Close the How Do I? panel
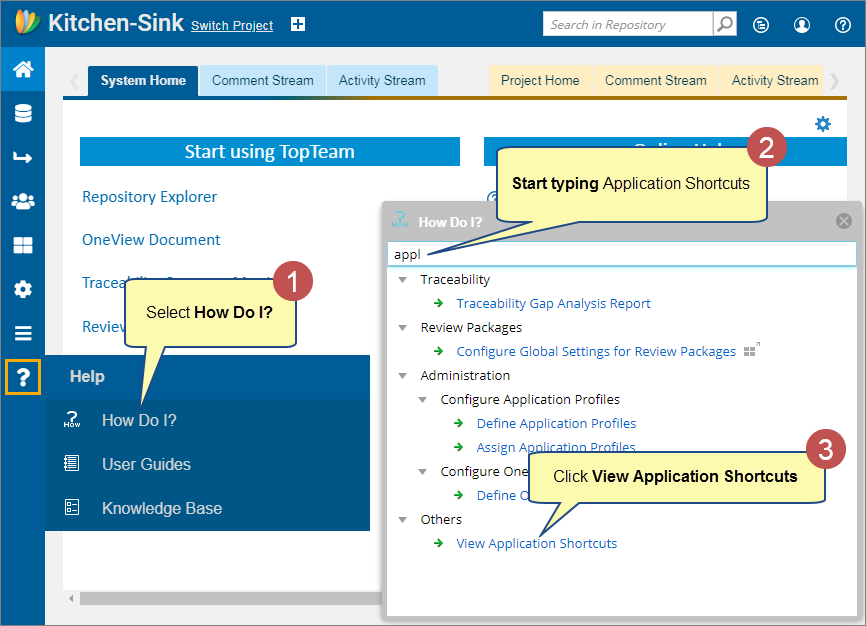The height and width of the screenshot is (626, 866). pyautogui.click(x=843, y=221)
